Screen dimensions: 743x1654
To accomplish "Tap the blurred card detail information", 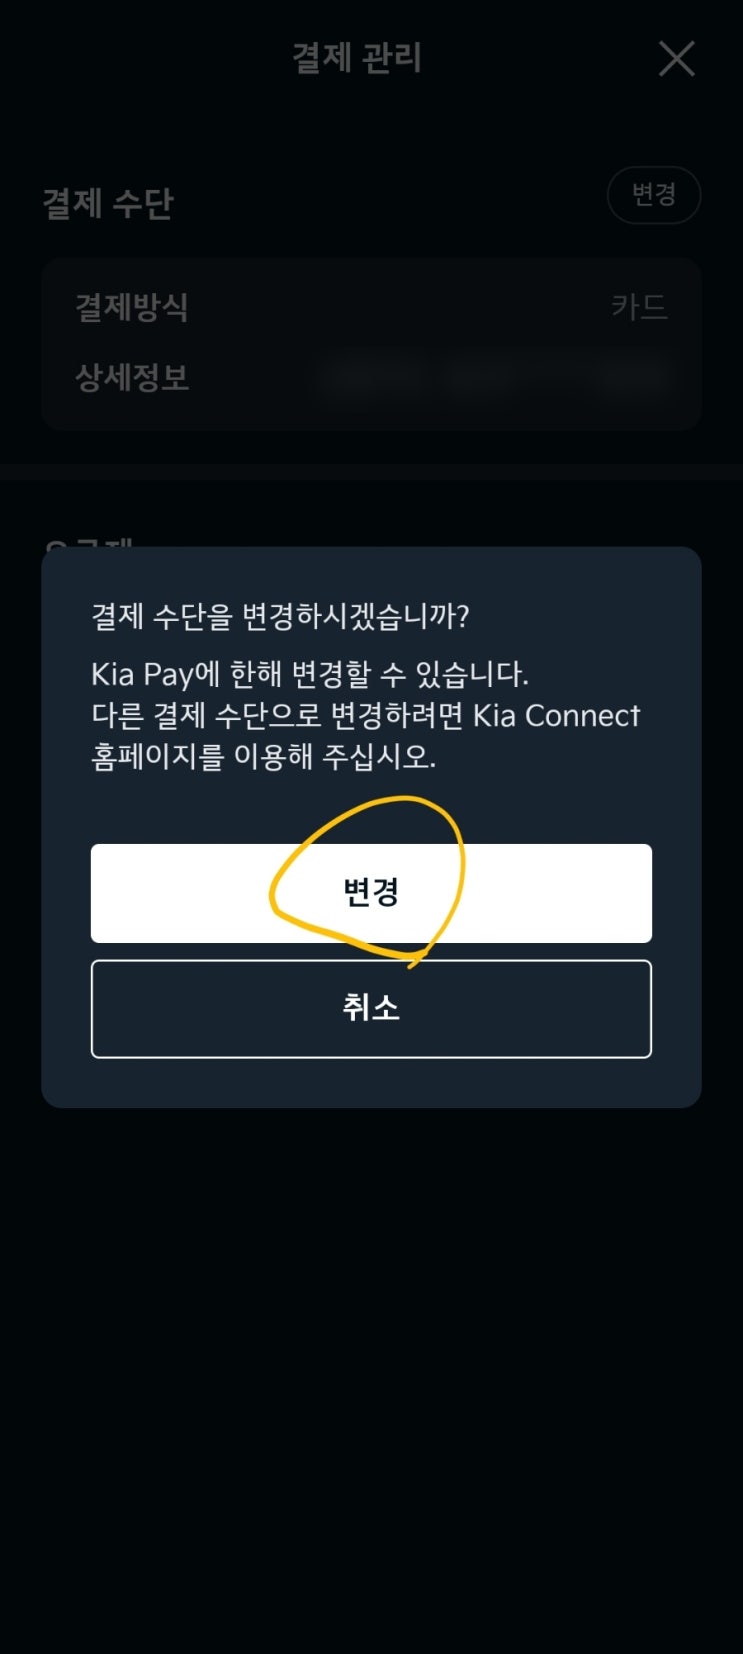I will coord(495,378).
